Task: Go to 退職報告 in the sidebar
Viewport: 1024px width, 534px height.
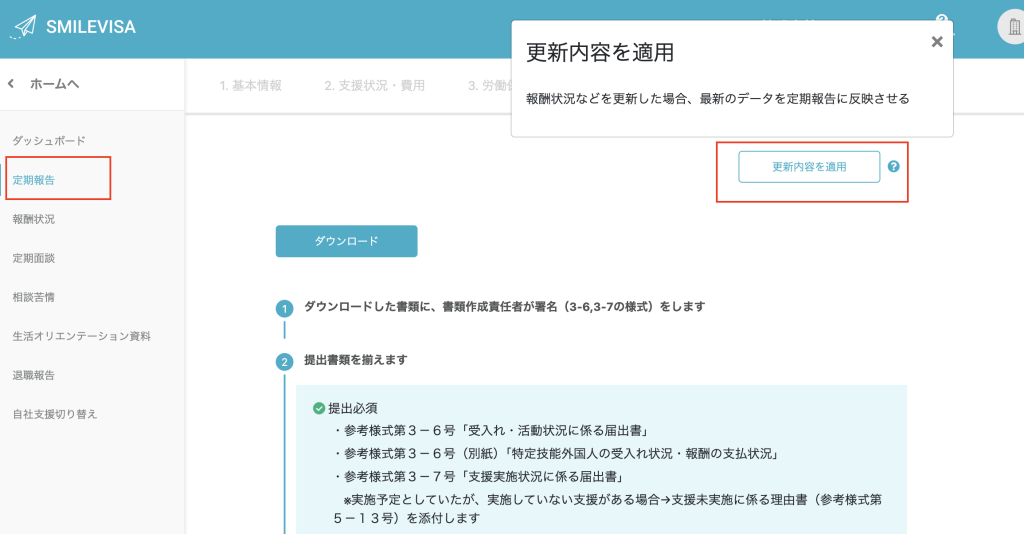Action: point(33,375)
